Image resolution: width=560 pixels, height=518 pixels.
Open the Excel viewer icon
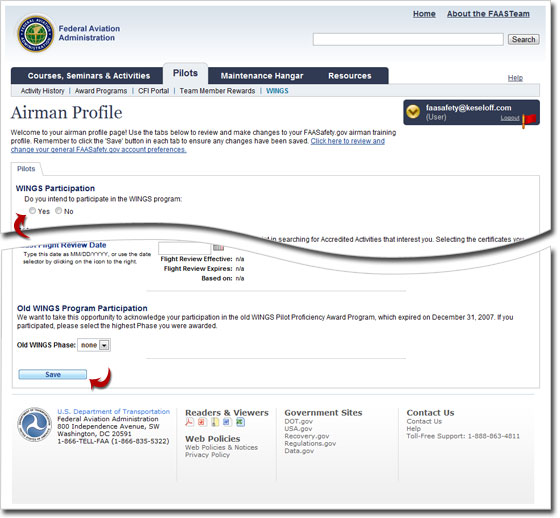240,422
